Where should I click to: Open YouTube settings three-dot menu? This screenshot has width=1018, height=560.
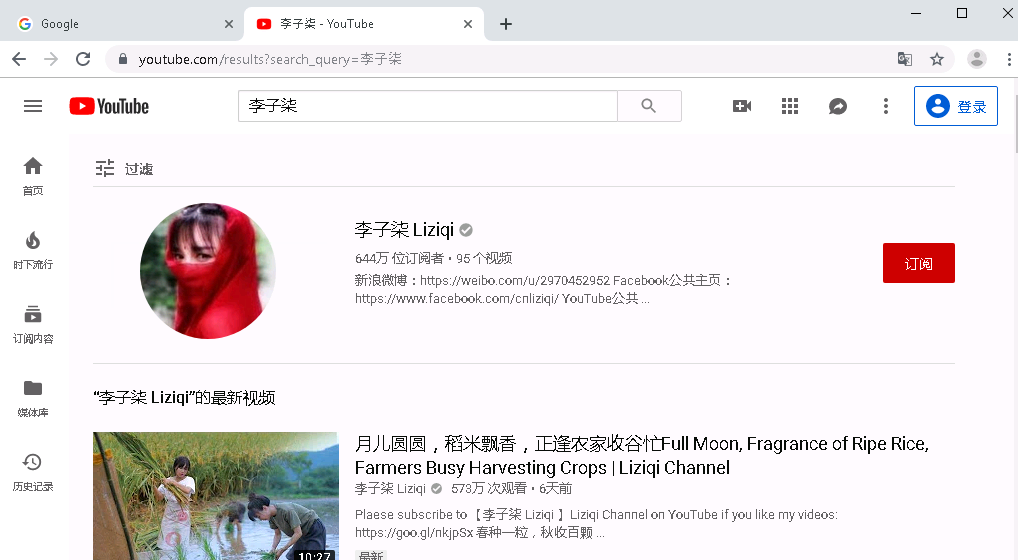886,106
